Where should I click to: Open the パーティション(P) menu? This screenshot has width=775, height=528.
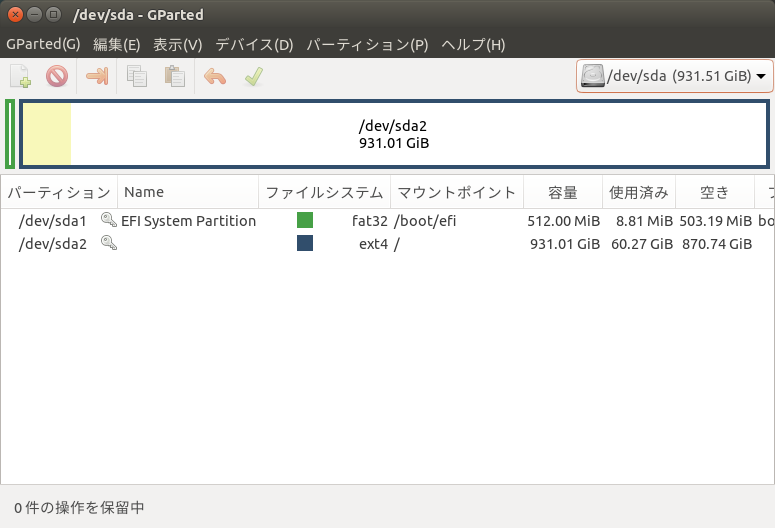366,45
